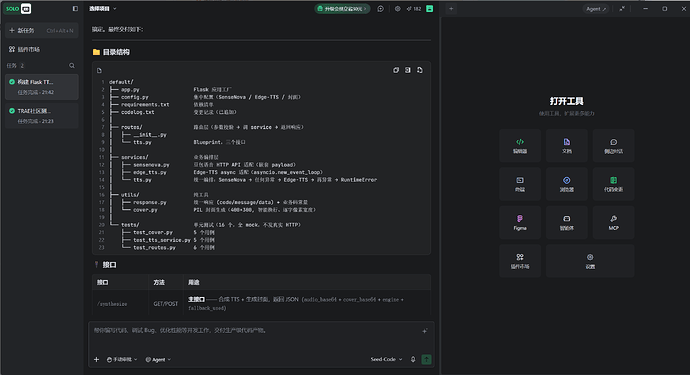
Task: Open the 编辑器 code editor tool
Action: coord(520,146)
